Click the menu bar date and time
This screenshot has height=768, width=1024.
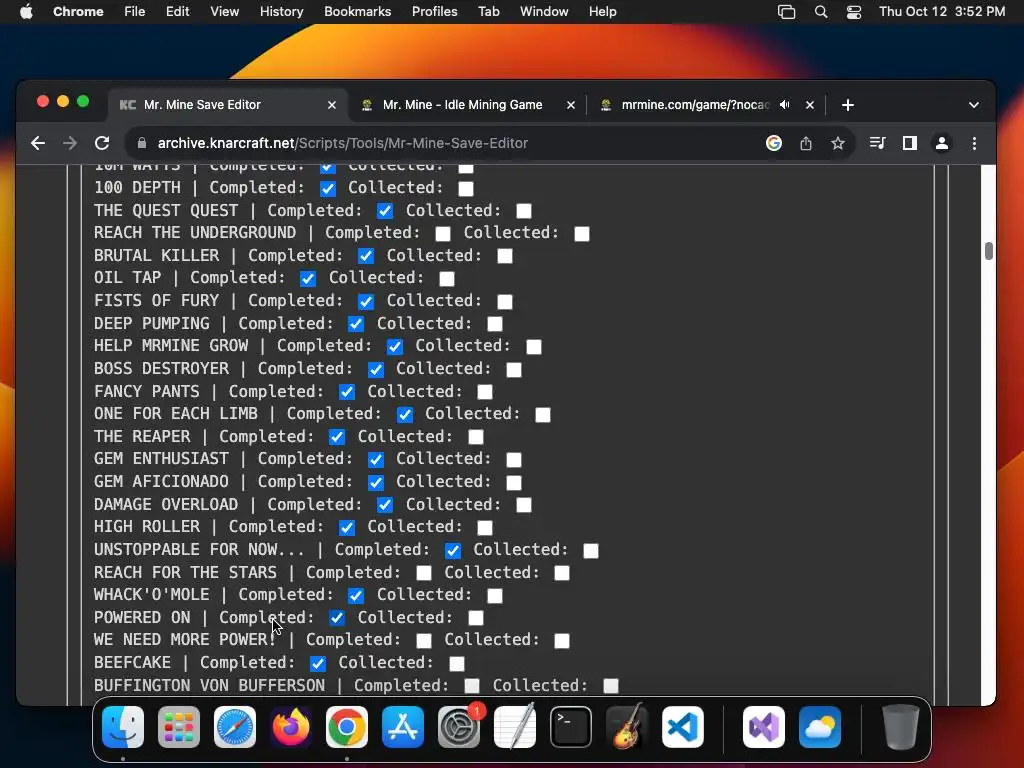[942, 12]
